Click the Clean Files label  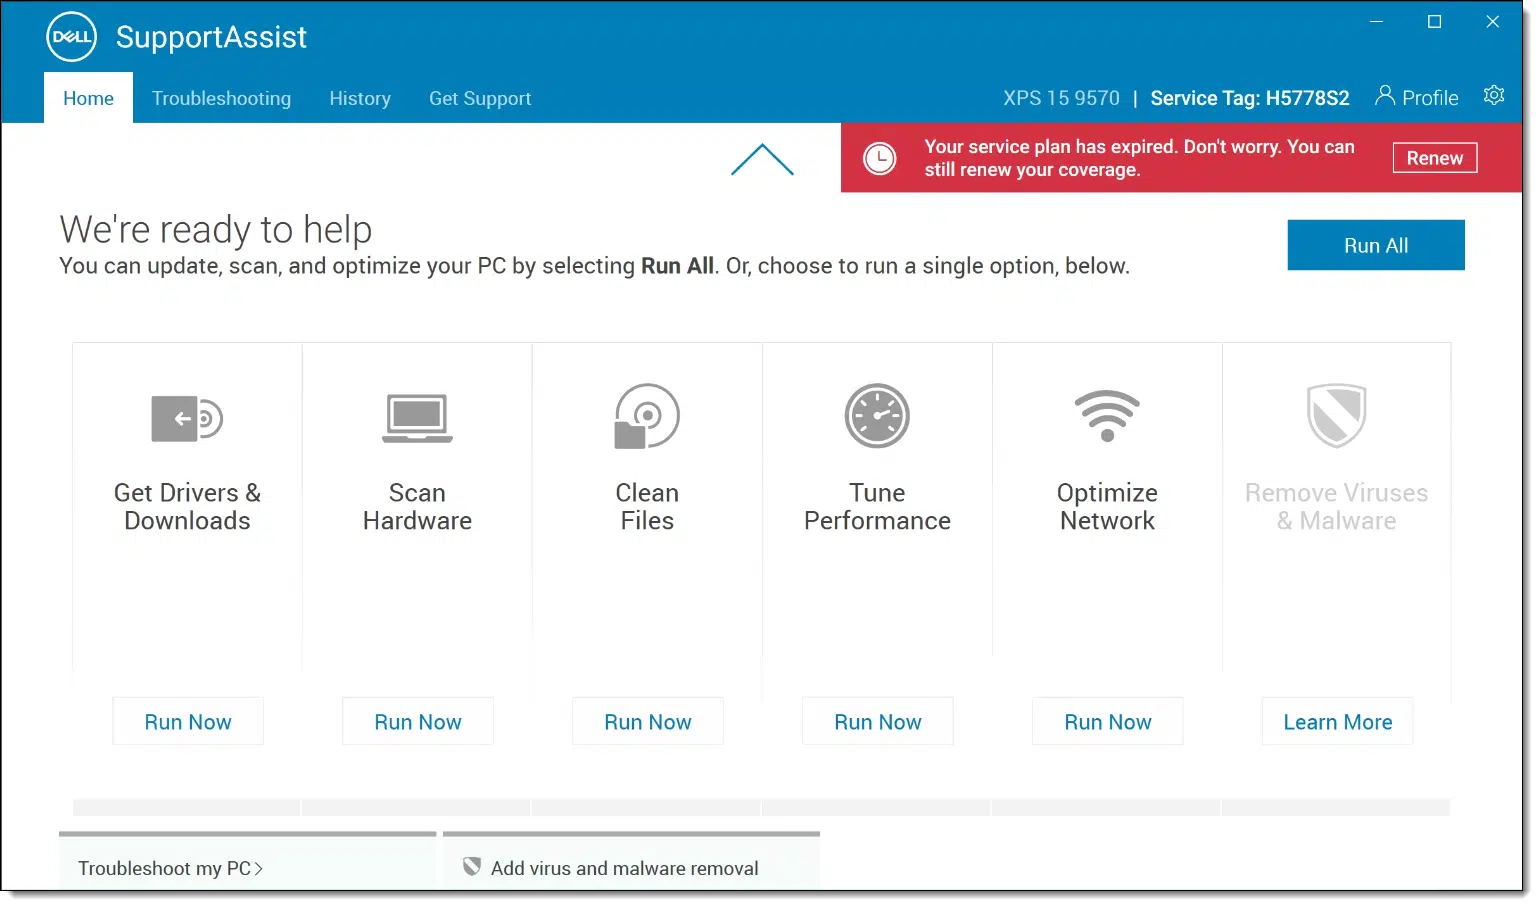tap(647, 507)
